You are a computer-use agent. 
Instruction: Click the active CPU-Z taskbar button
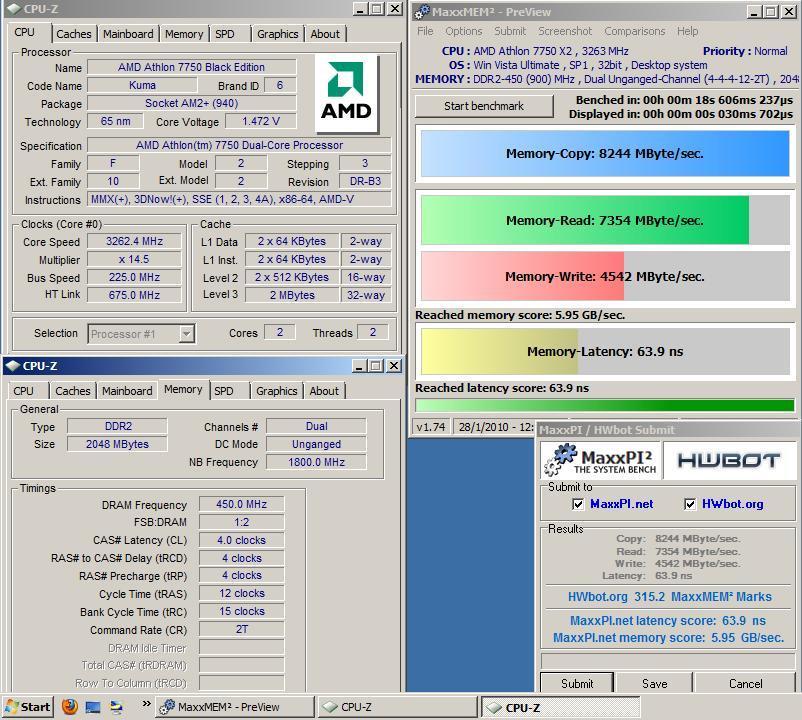point(560,707)
